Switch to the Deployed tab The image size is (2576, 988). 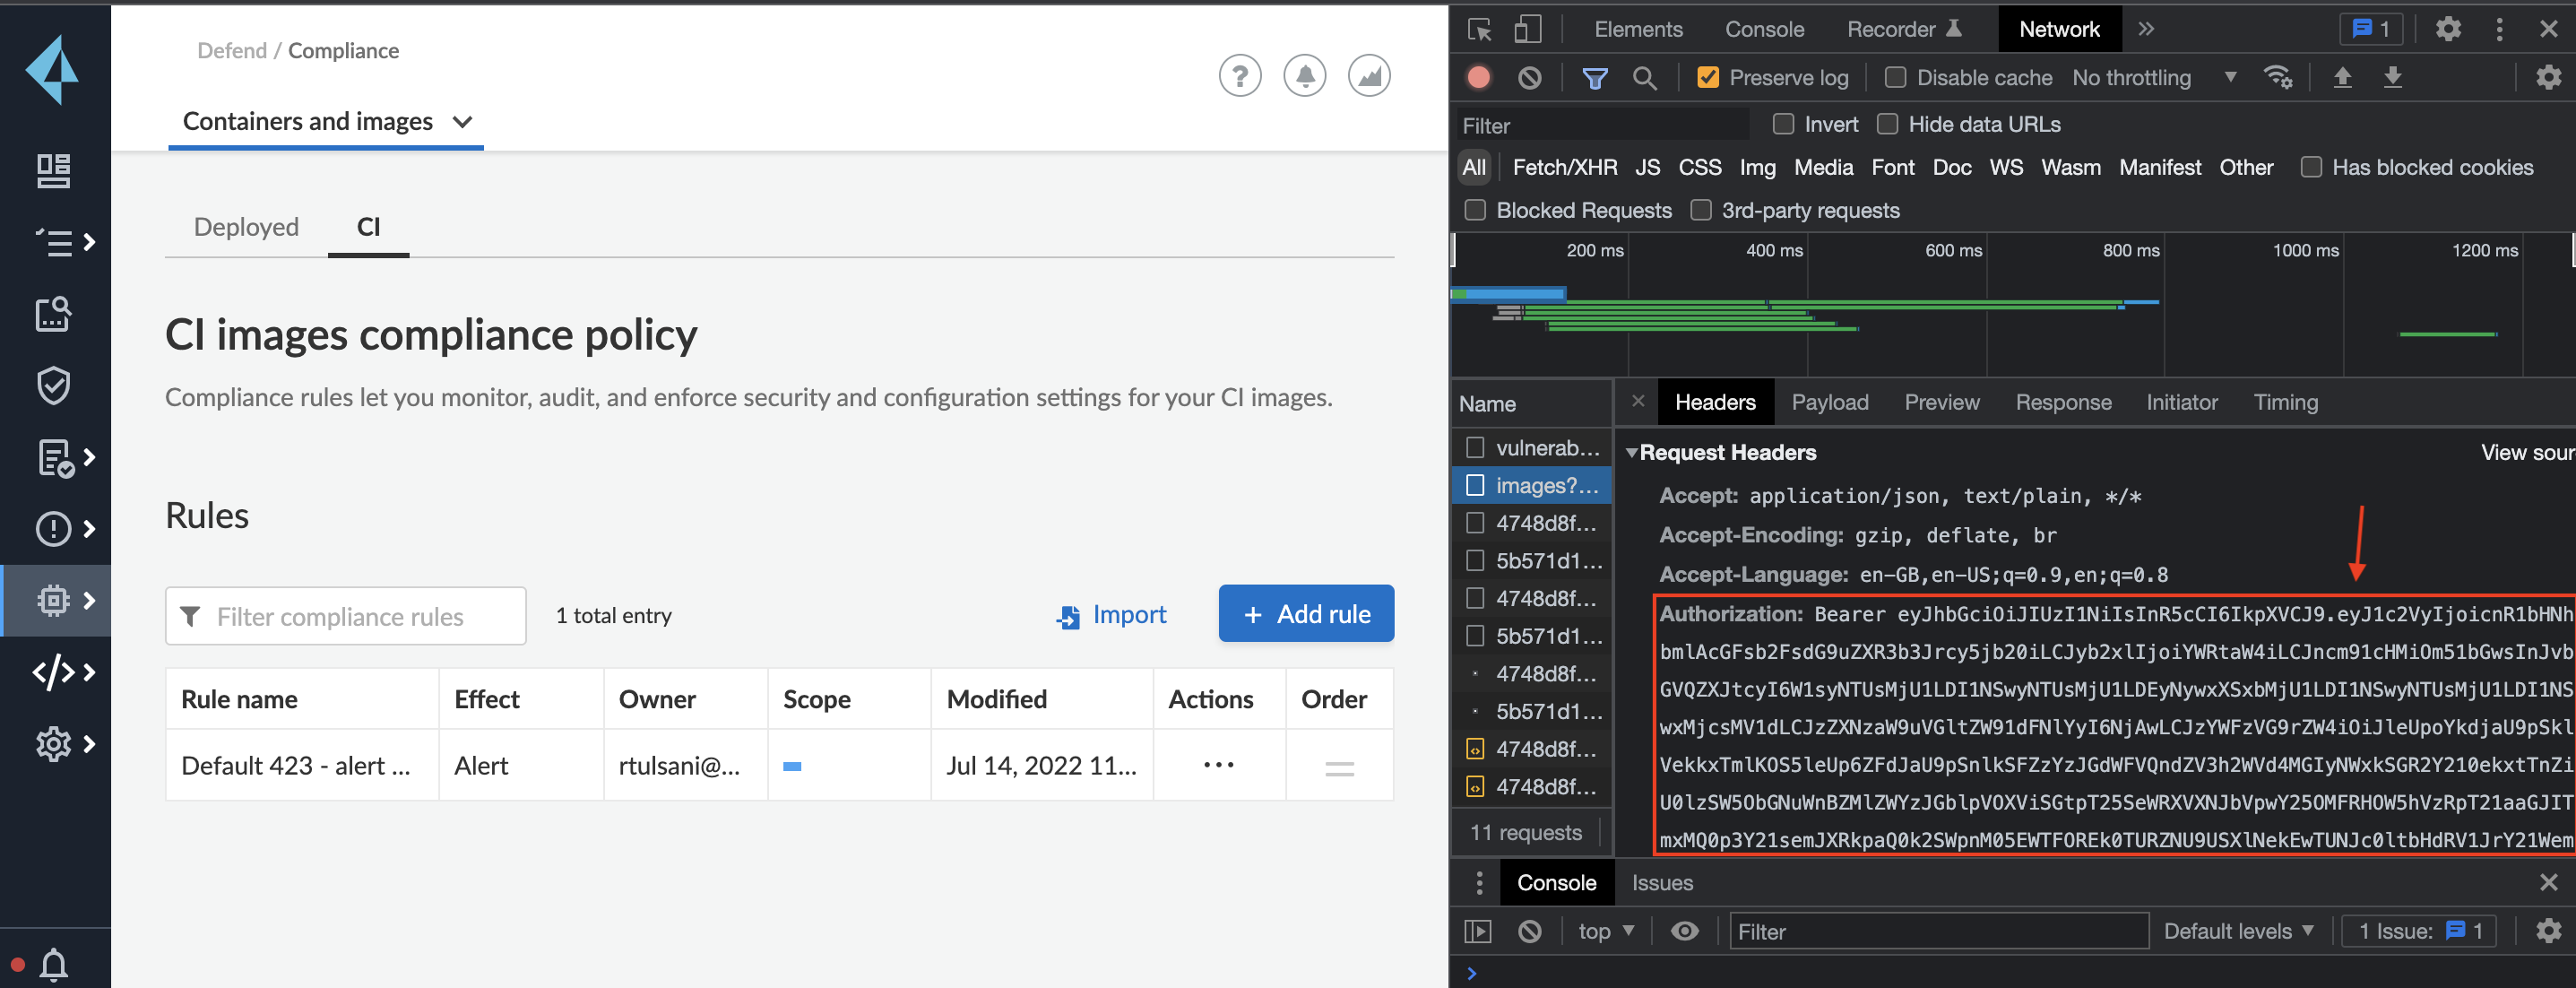(246, 227)
